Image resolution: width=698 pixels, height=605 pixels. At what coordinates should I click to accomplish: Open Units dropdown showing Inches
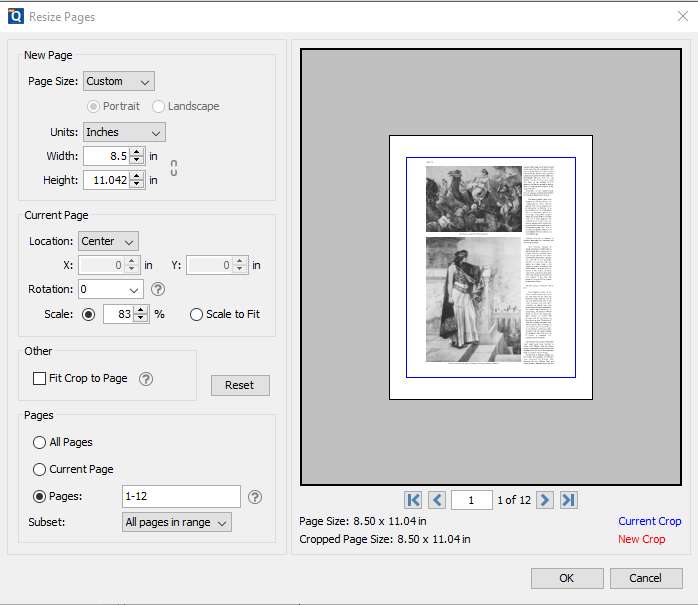point(124,132)
